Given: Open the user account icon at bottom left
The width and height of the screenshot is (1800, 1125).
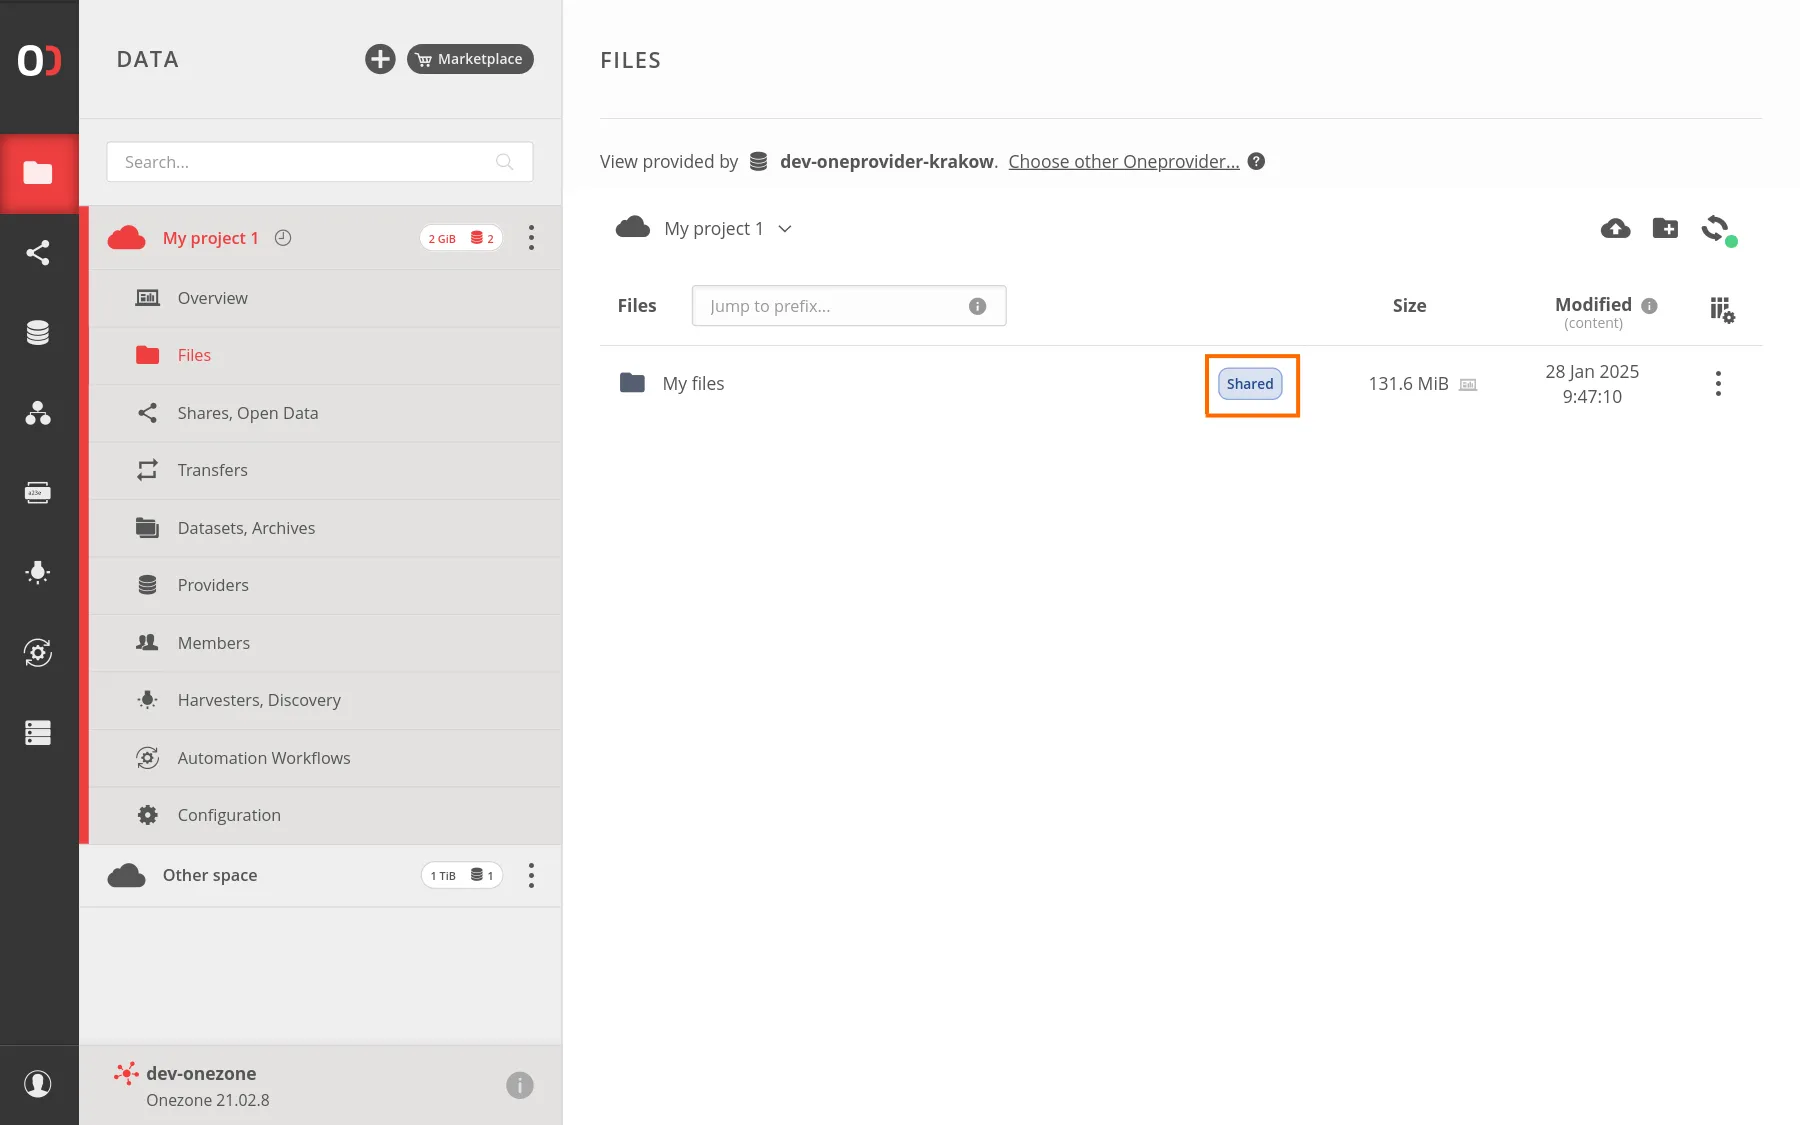Looking at the screenshot, I should click(39, 1084).
